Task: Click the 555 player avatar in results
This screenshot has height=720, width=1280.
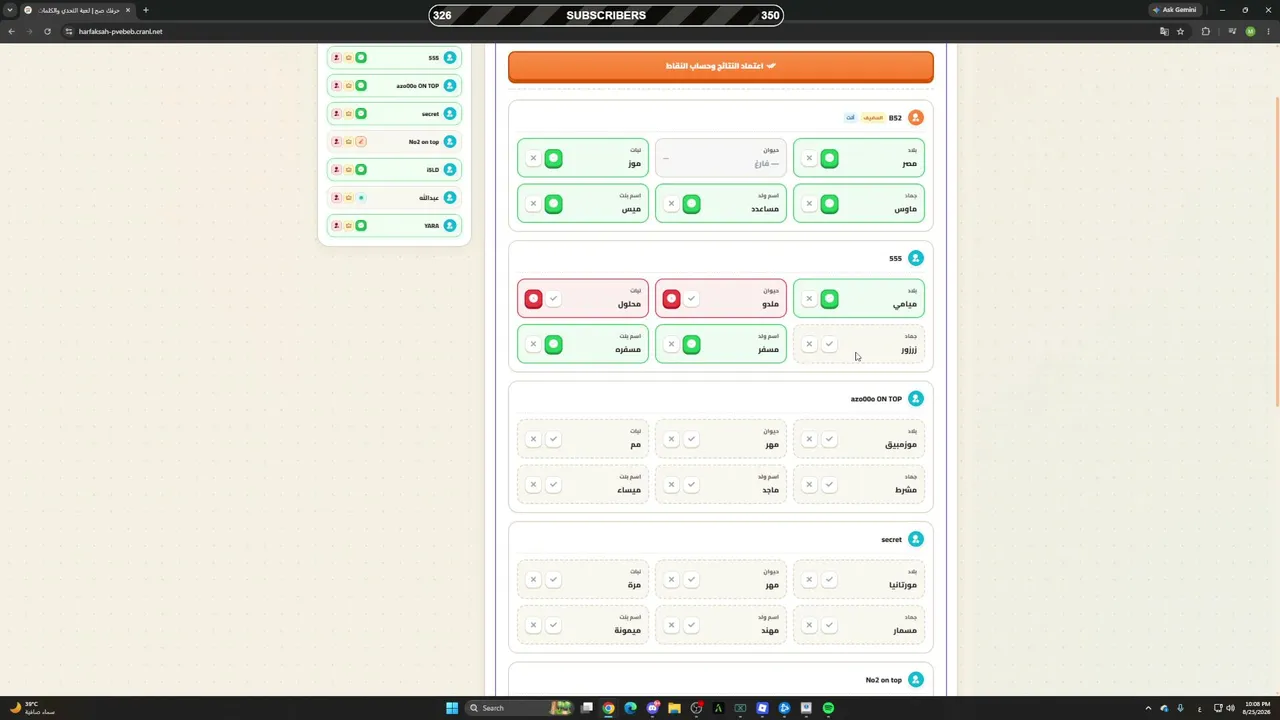Action: [x=915, y=258]
